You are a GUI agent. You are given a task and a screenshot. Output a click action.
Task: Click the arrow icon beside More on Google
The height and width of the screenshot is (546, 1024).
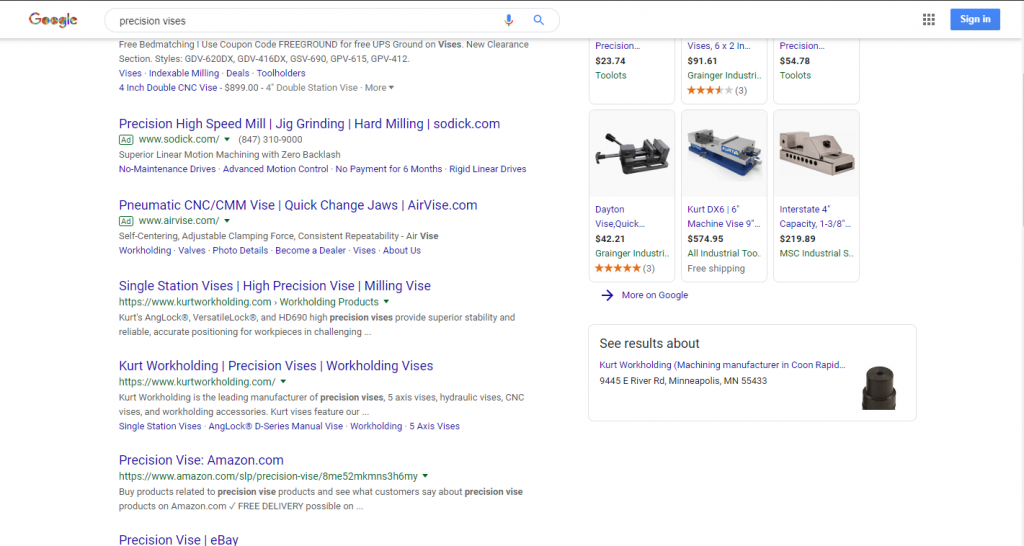pyautogui.click(x=607, y=295)
